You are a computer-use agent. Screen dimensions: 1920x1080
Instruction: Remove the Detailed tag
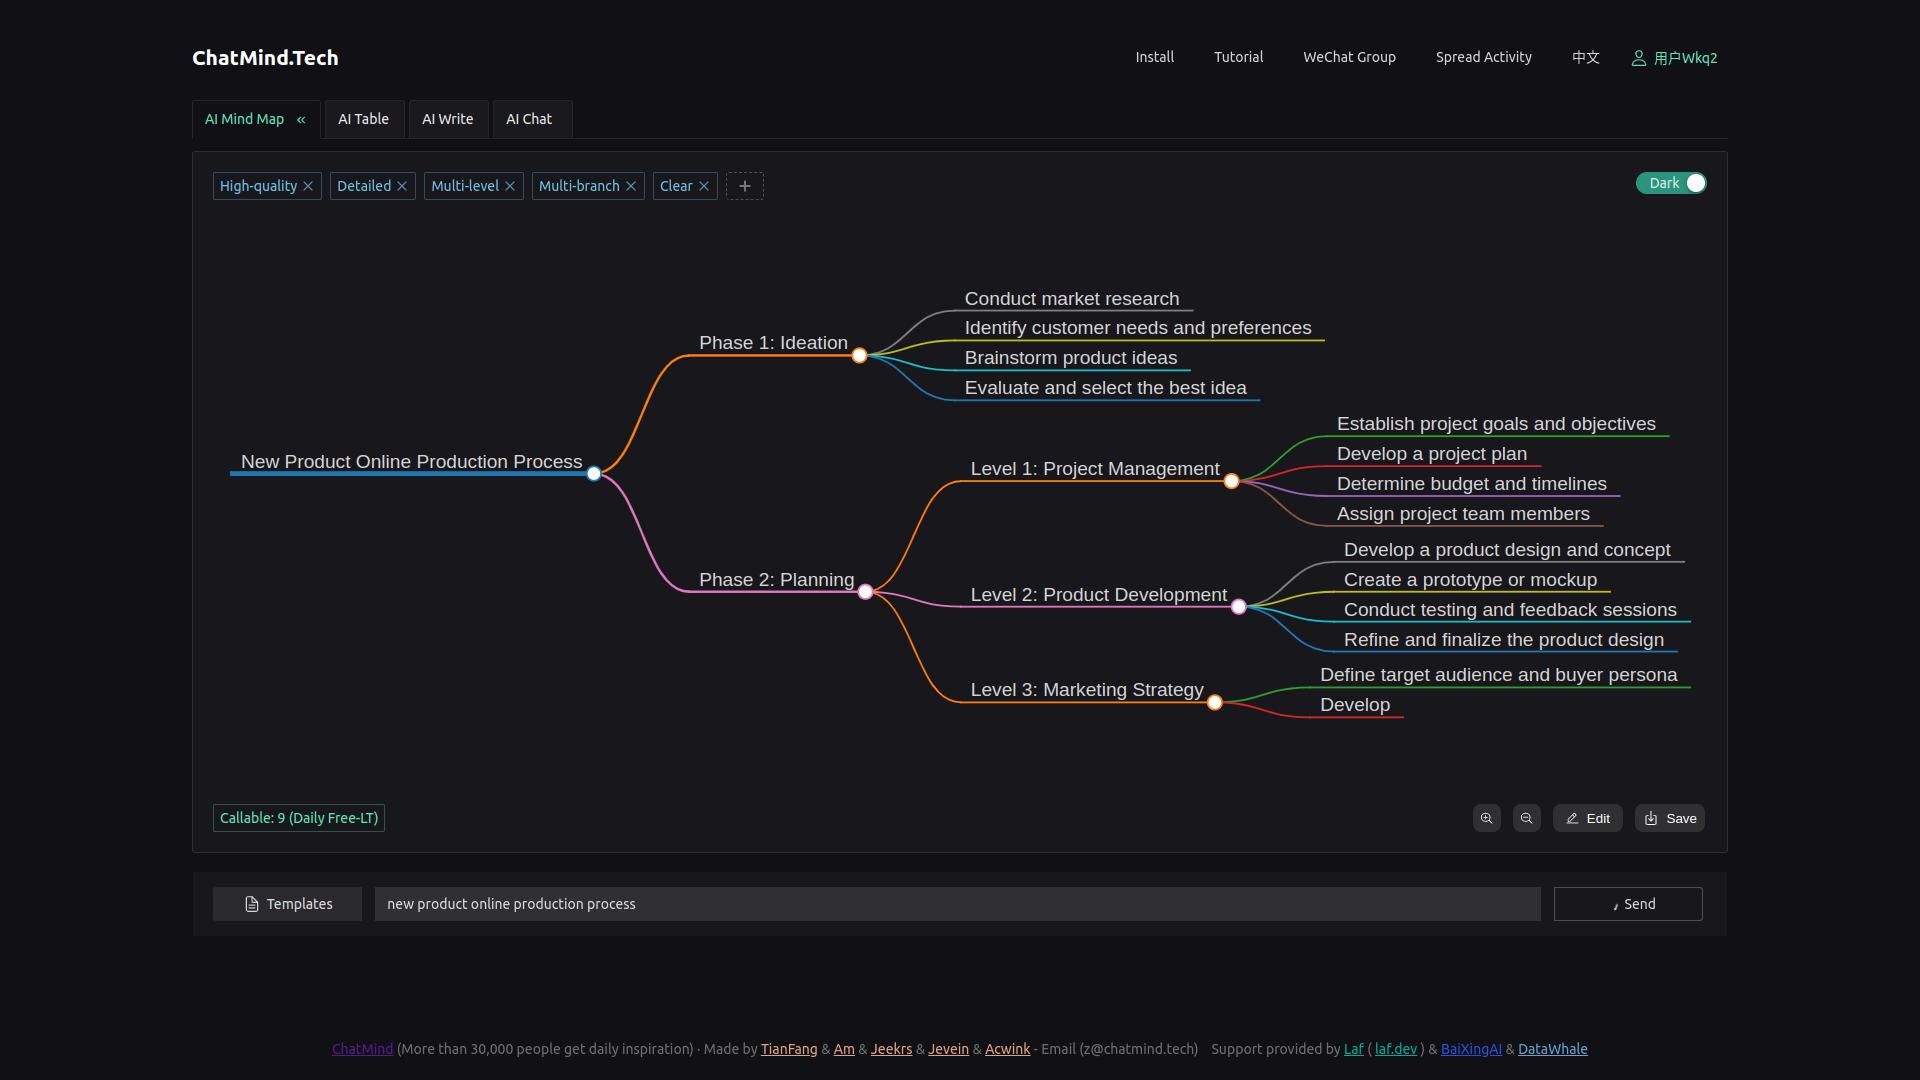[402, 186]
